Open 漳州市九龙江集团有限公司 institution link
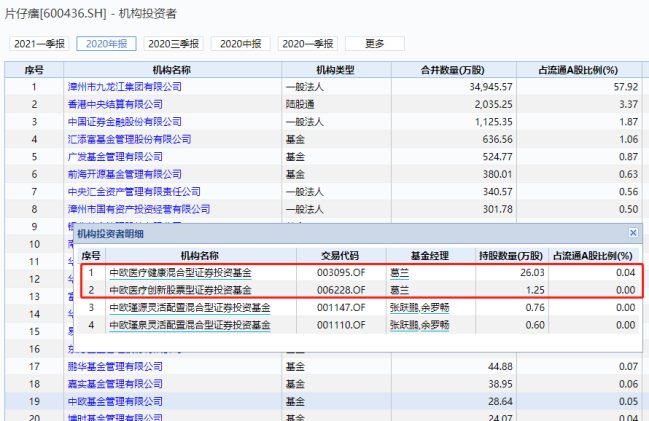The image size is (649, 421). [x=124, y=87]
